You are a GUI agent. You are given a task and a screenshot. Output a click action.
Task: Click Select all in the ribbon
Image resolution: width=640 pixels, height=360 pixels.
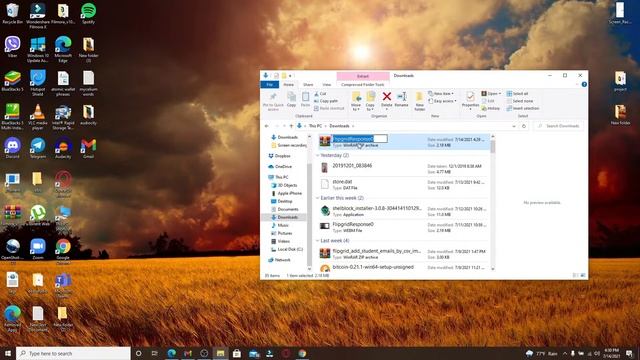(x=517, y=93)
